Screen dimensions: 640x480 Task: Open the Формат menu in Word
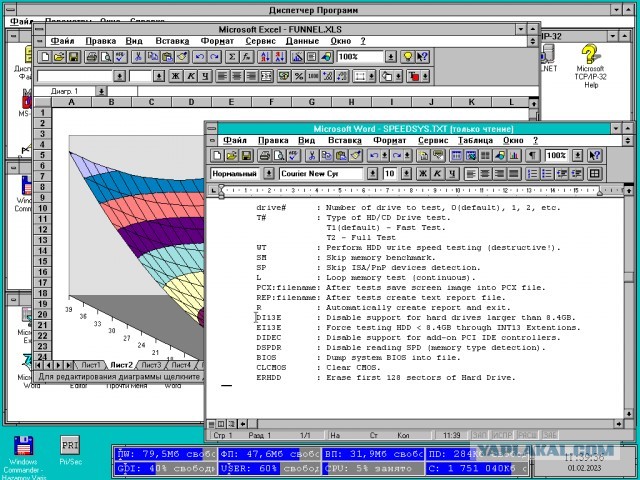pyautogui.click(x=389, y=140)
